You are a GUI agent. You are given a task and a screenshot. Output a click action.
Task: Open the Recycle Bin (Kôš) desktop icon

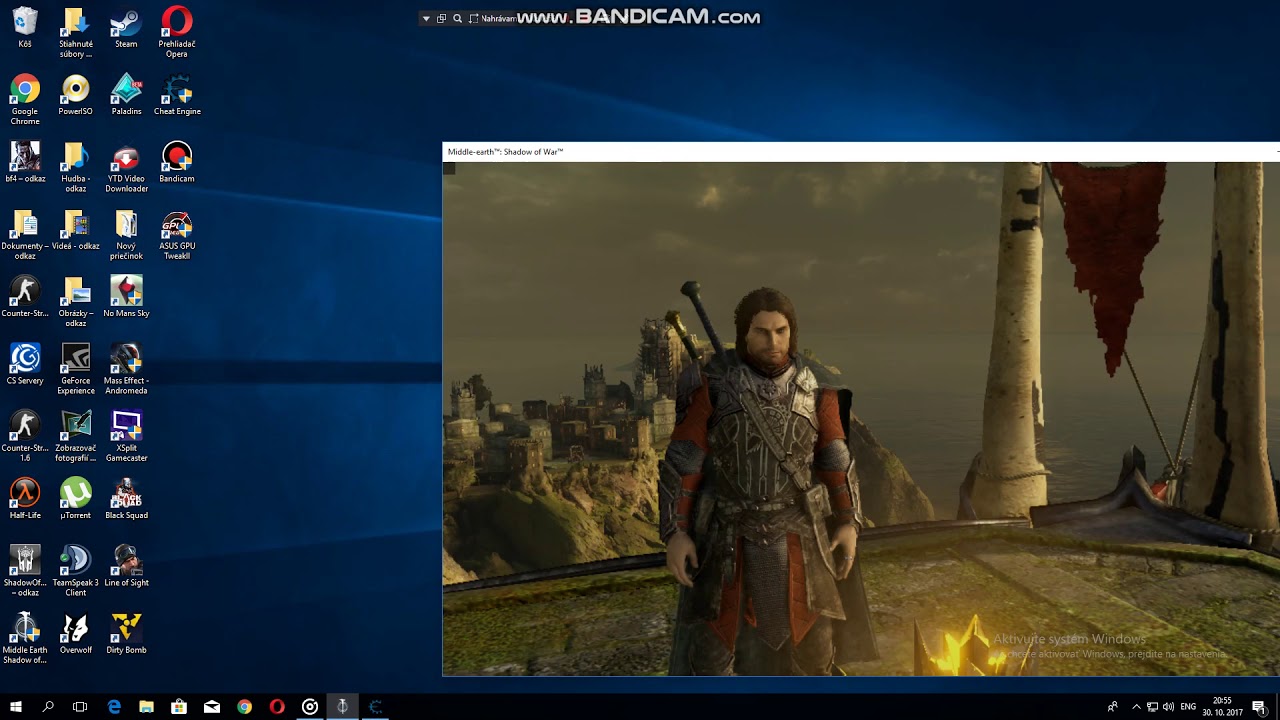(x=25, y=27)
